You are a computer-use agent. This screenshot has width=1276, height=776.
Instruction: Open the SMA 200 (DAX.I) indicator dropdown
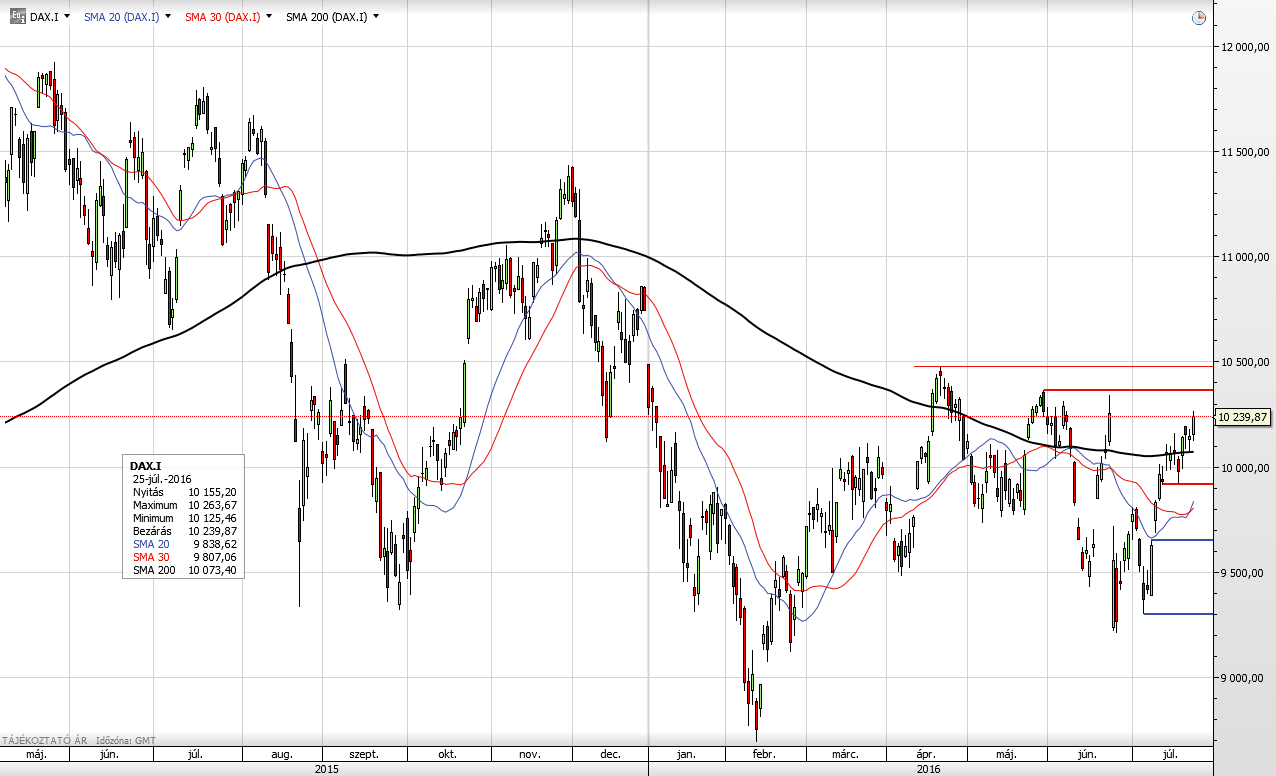[375, 17]
